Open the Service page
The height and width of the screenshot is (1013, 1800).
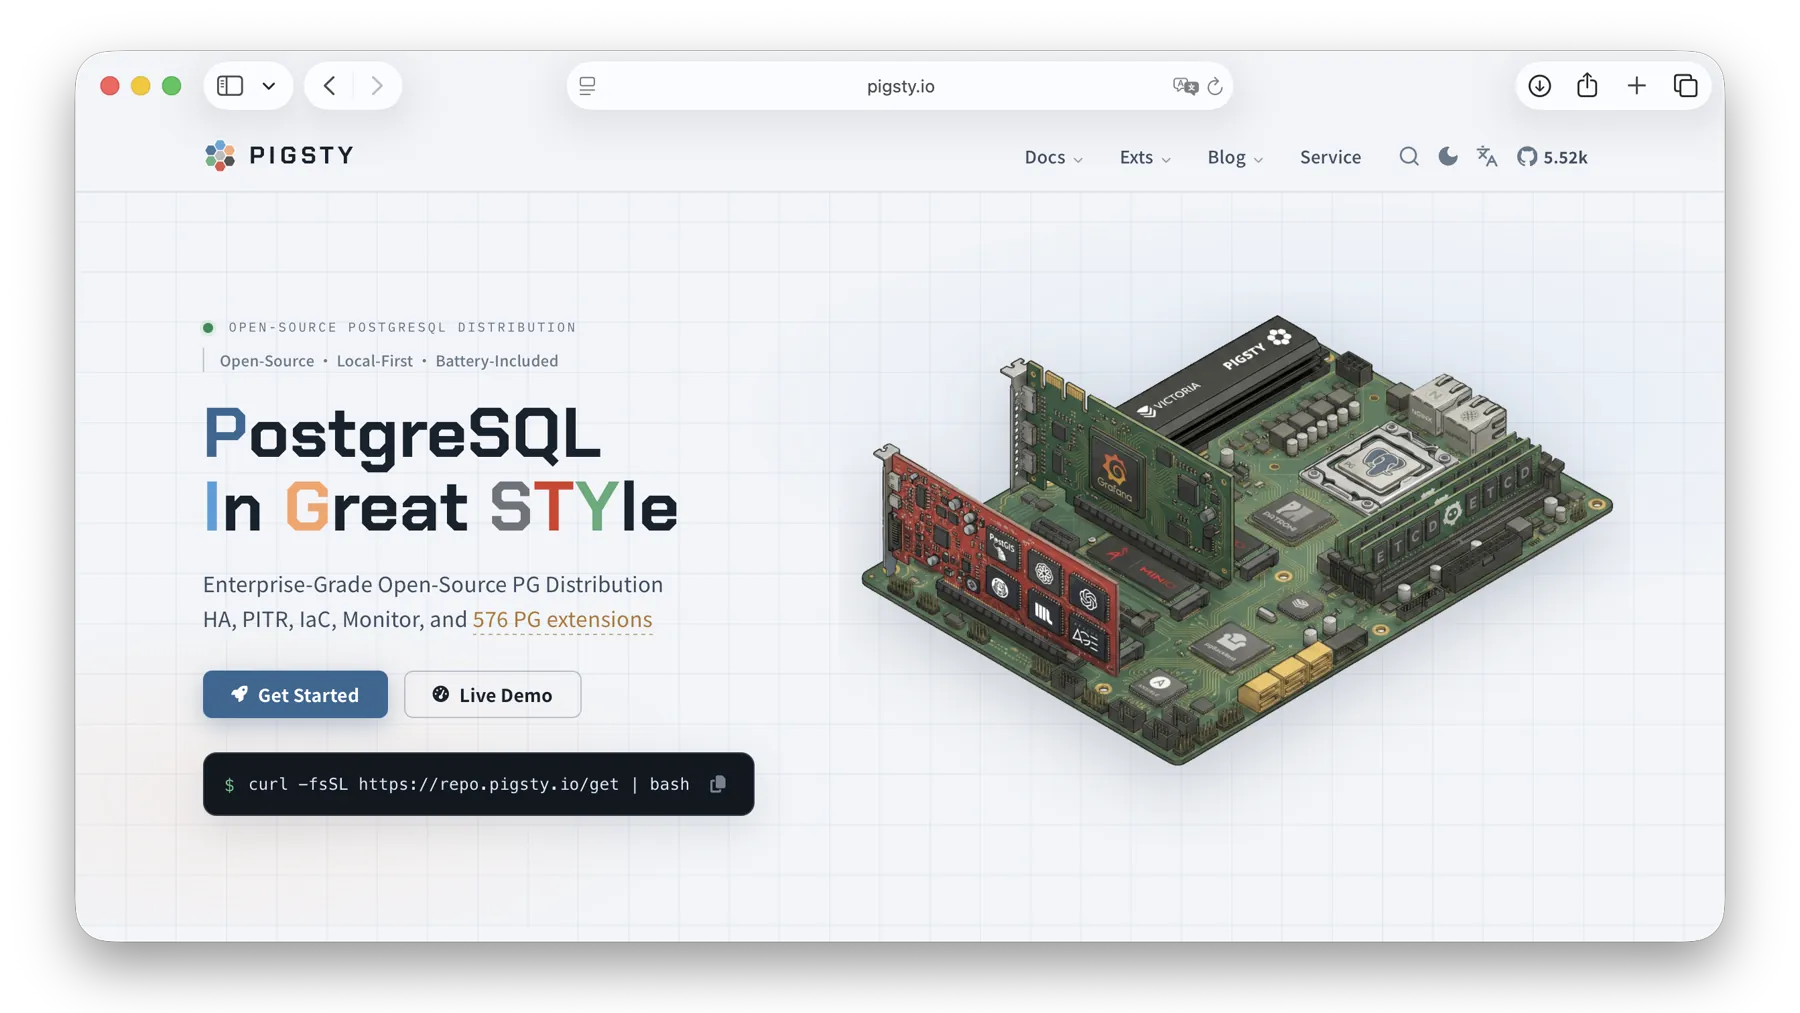[1330, 157]
